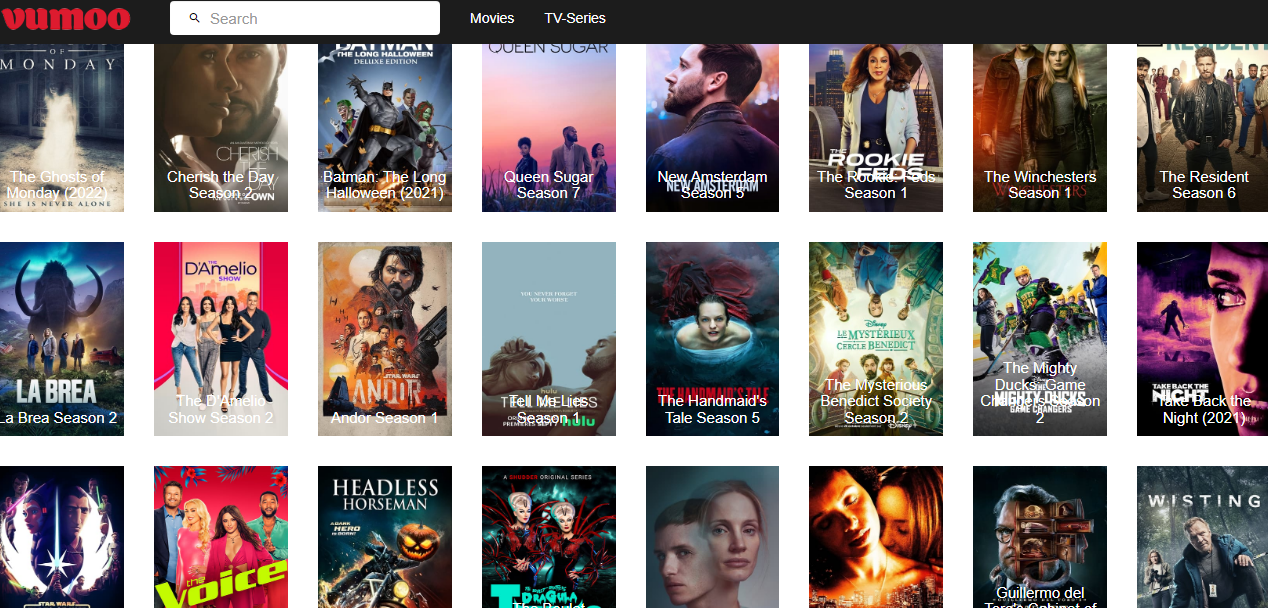Open Andor Season 1
1268x608 pixels.
point(384,338)
